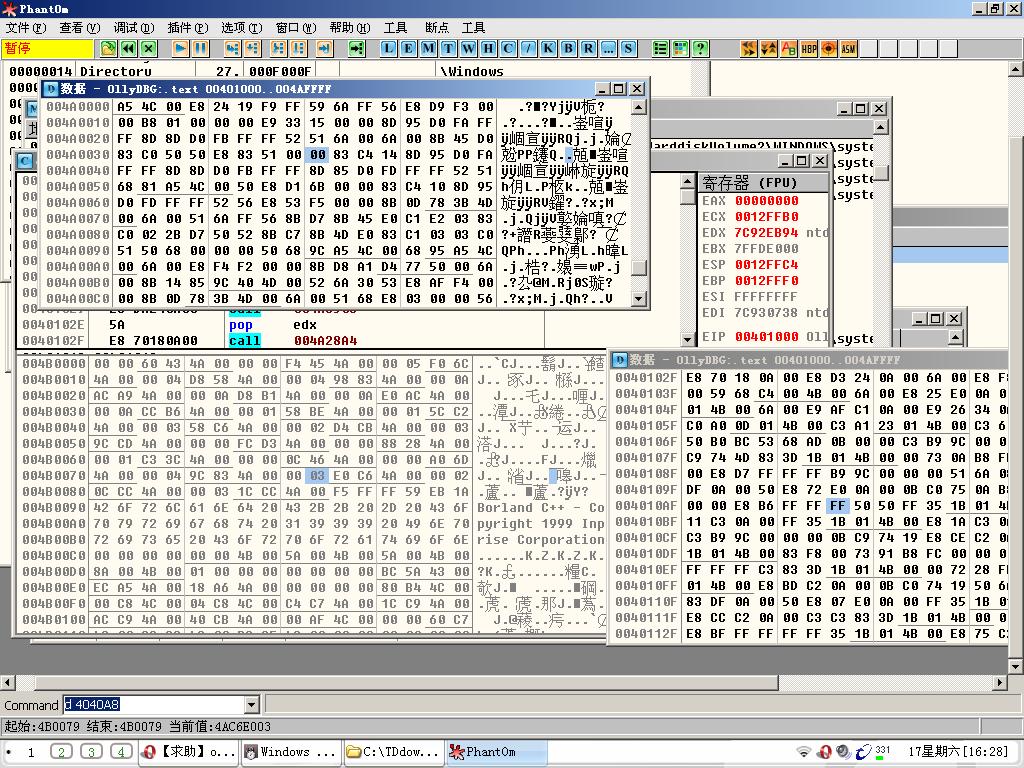This screenshot has width=1024, height=768.
Task: Open Windows list with W button
Action: [x=468, y=48]
